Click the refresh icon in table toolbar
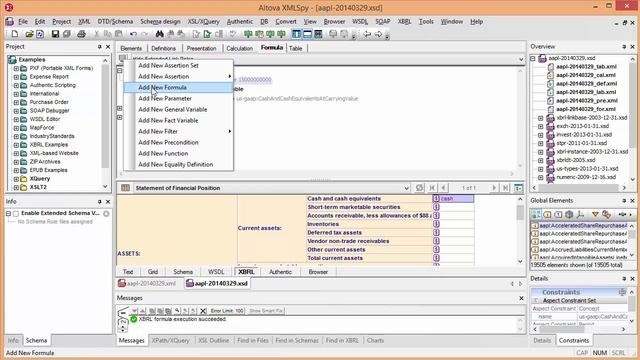The image size is (640, 360). 419,188
